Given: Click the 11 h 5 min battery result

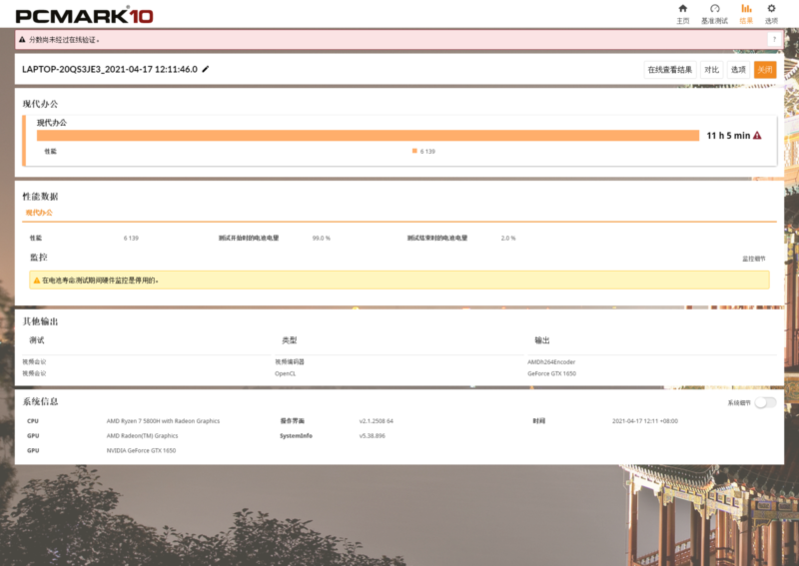Looking at the screenshot, I should [x=728, y=136].
